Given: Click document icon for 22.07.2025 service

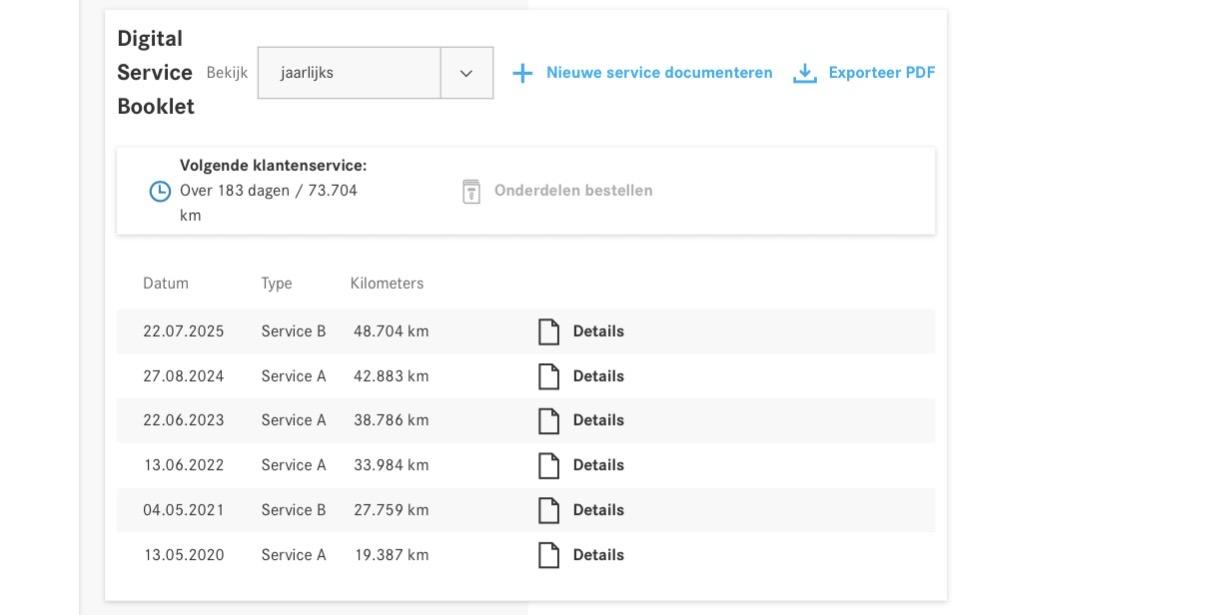Looking at the screenshot, I should coord(549,332).
